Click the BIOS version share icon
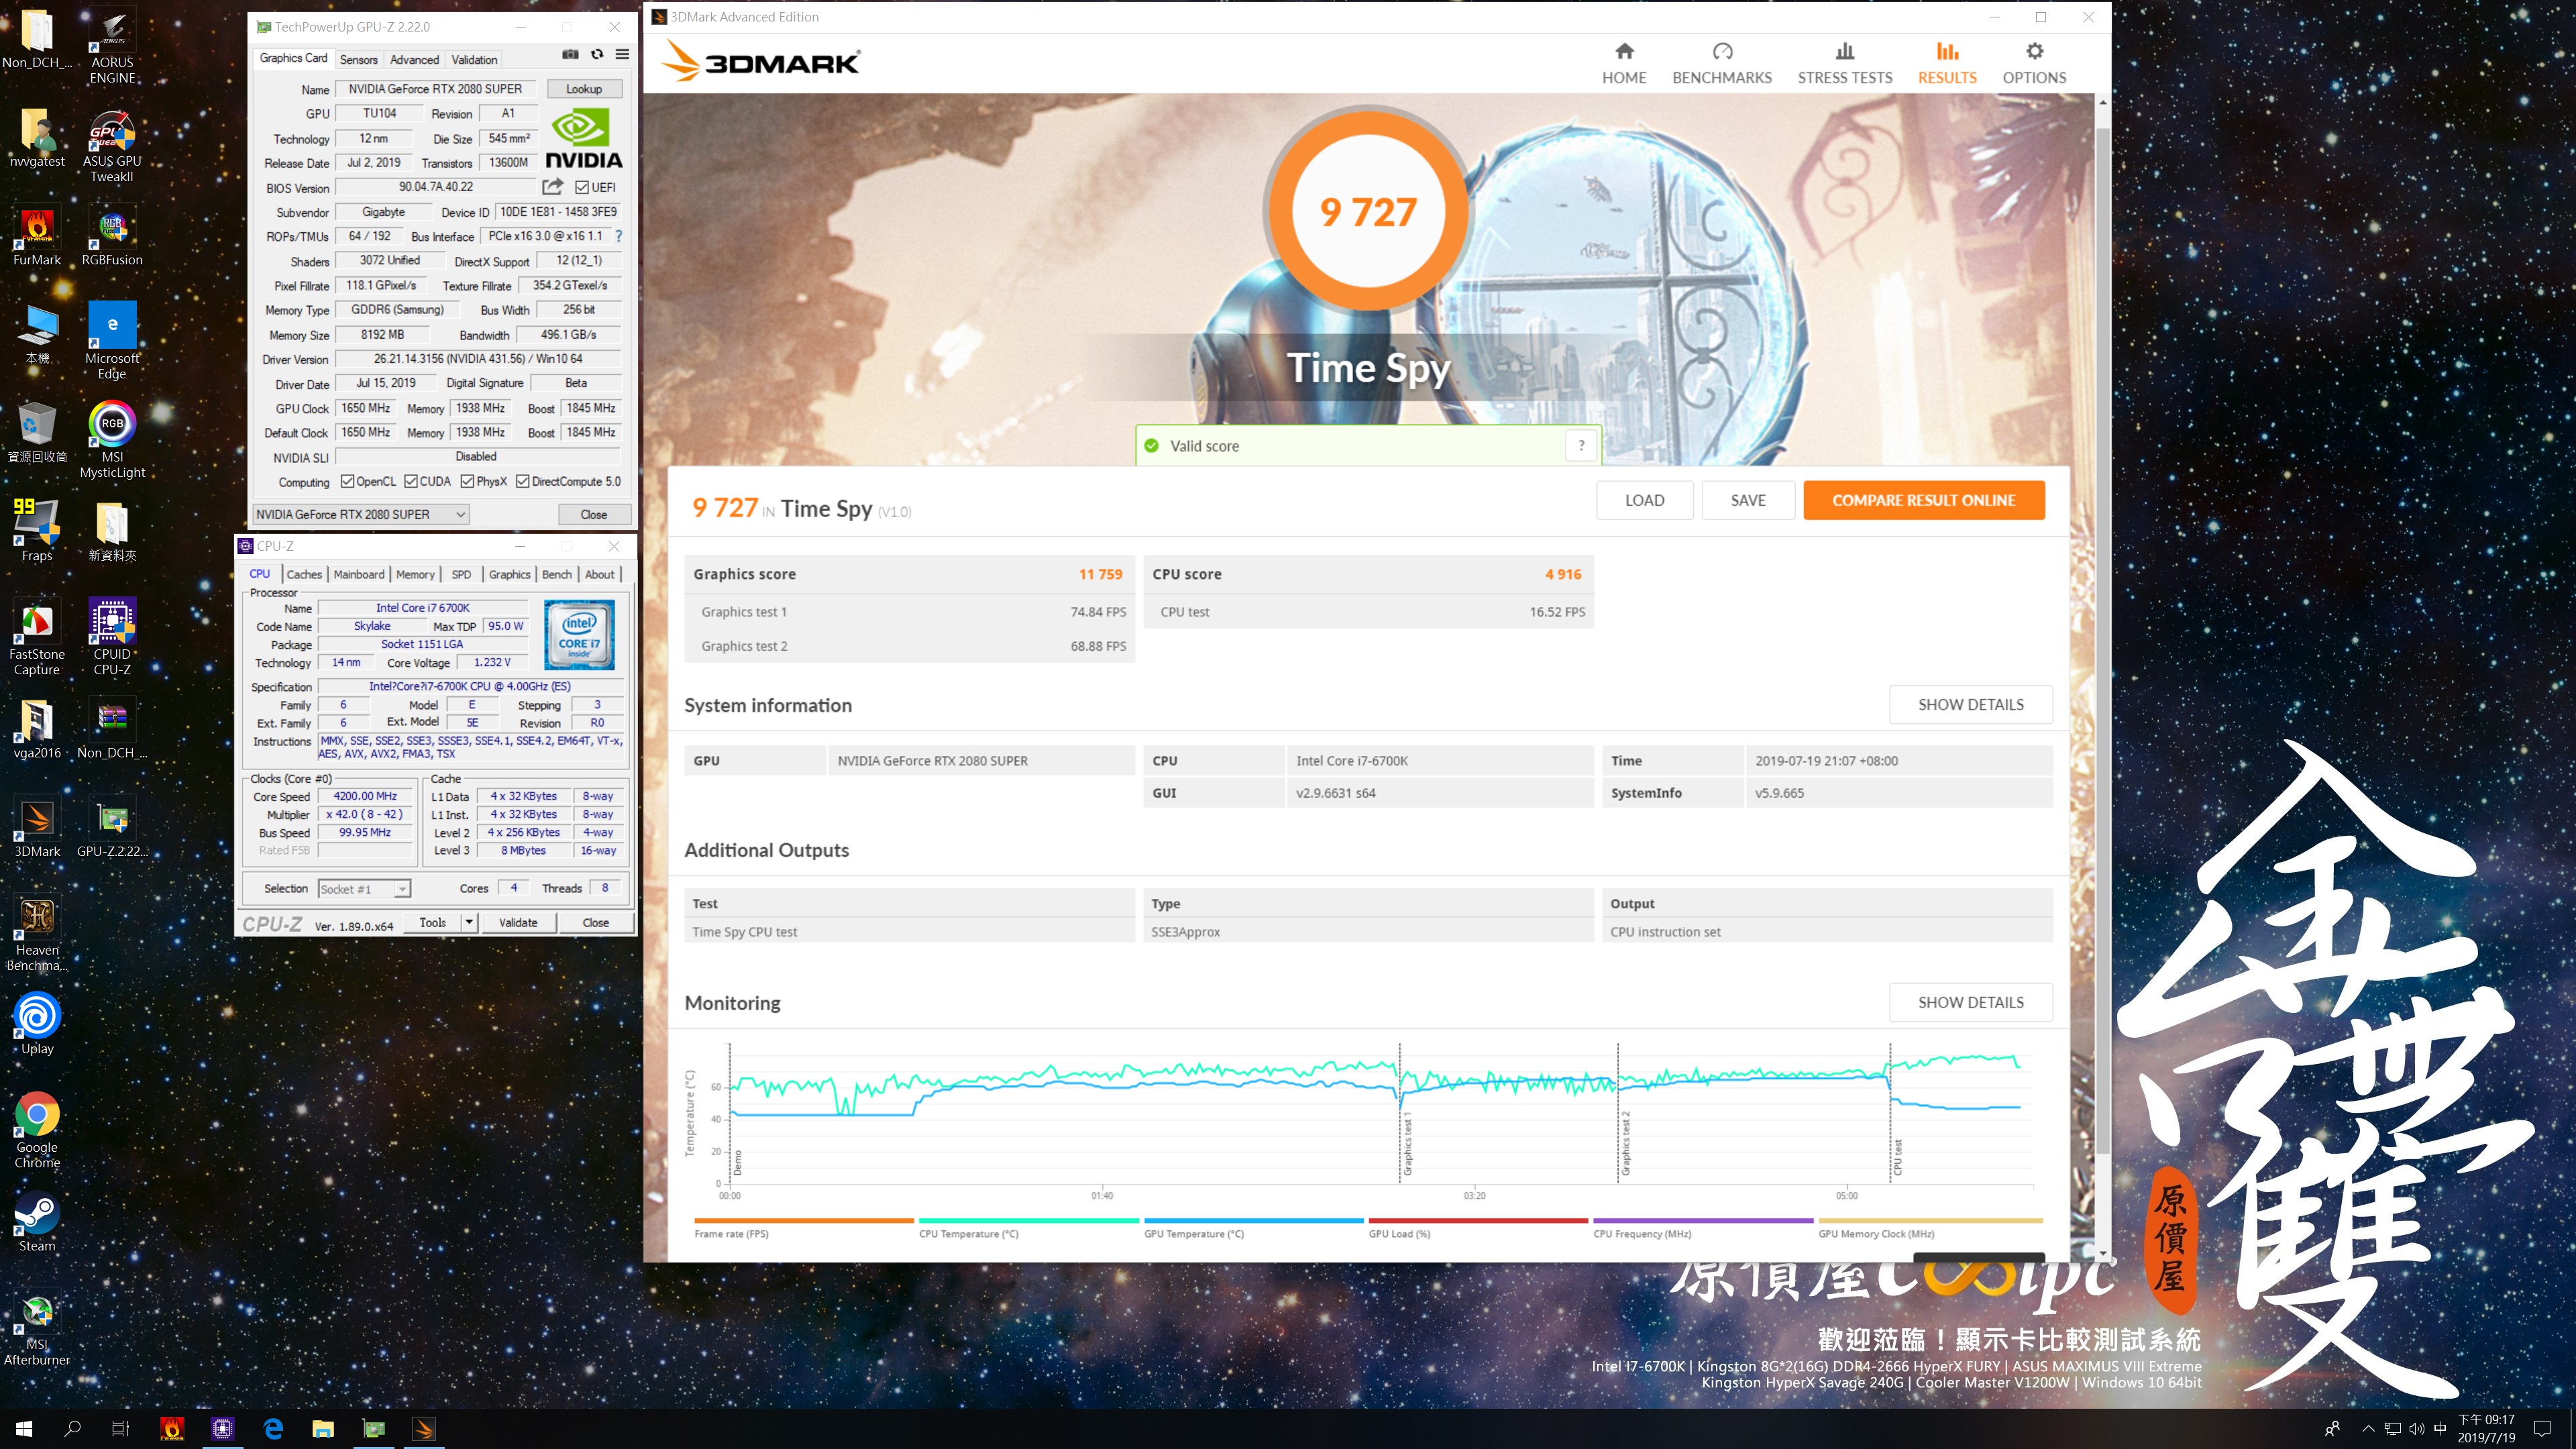2576x1449 pixels. pos(552,186)
